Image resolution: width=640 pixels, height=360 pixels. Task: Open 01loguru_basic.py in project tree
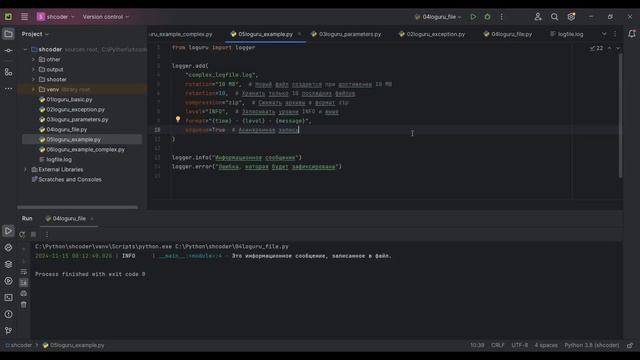click(x=69, y=100)
